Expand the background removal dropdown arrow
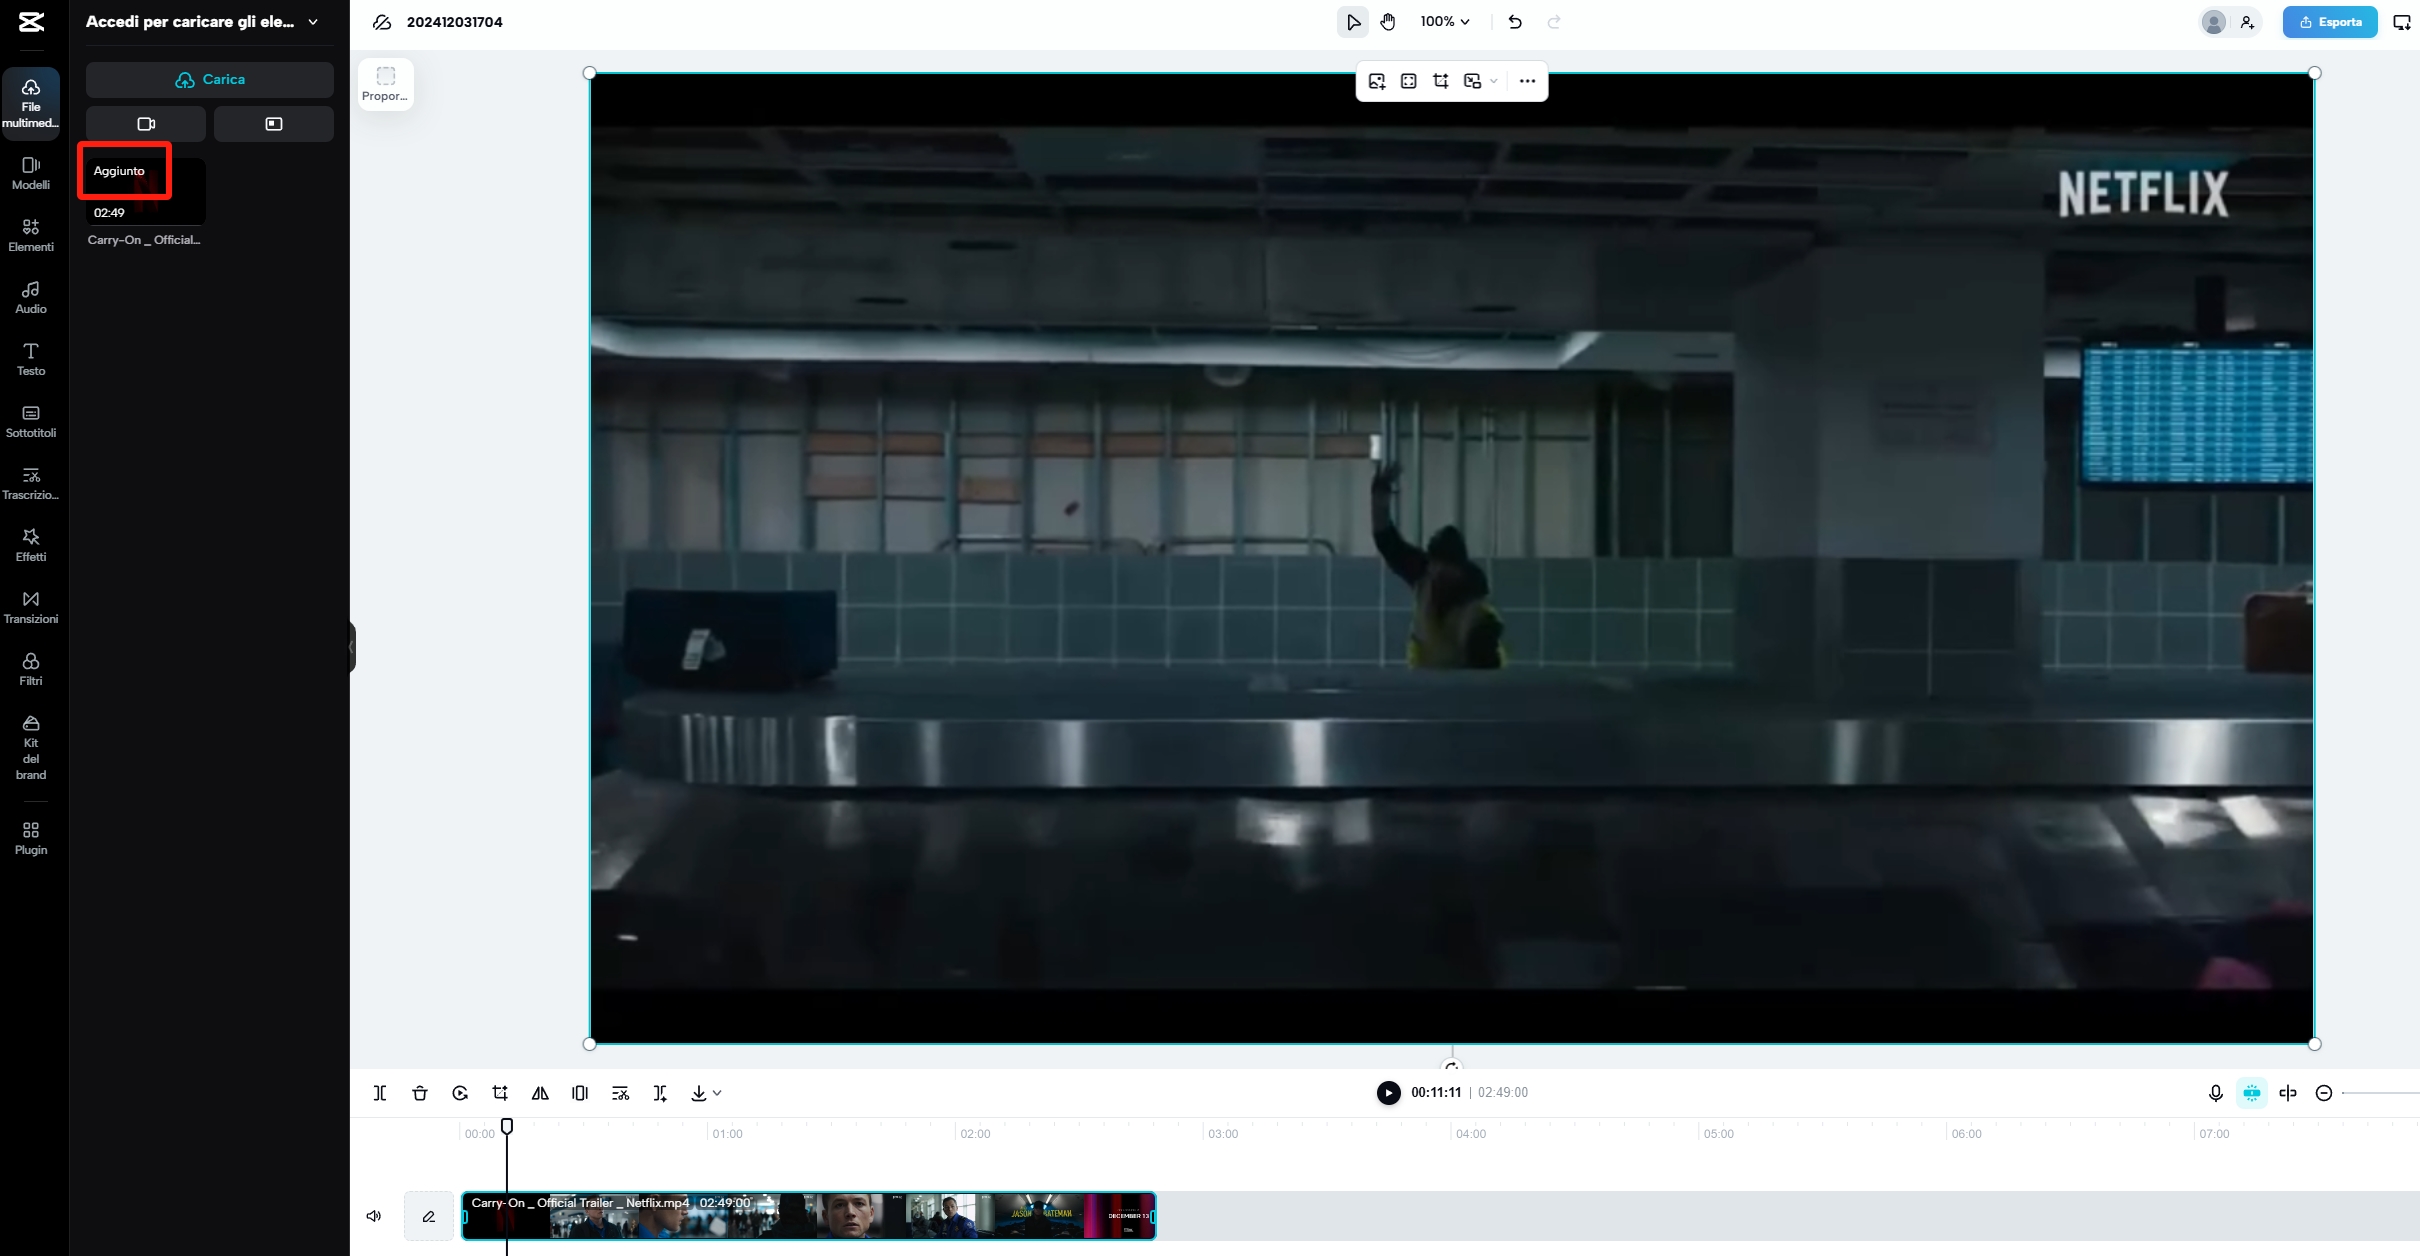The image size is (2420, 1256). pyautogui.click(x=1494, y=81)
